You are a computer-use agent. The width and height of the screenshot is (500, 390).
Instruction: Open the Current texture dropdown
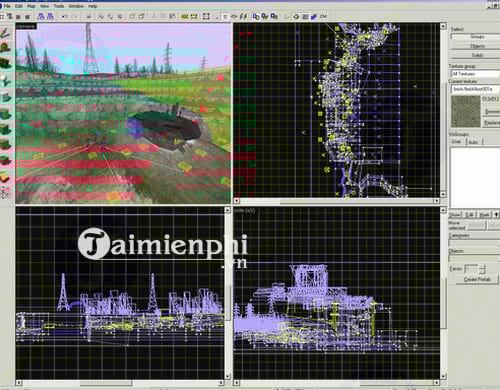click(x=475, y=89)
